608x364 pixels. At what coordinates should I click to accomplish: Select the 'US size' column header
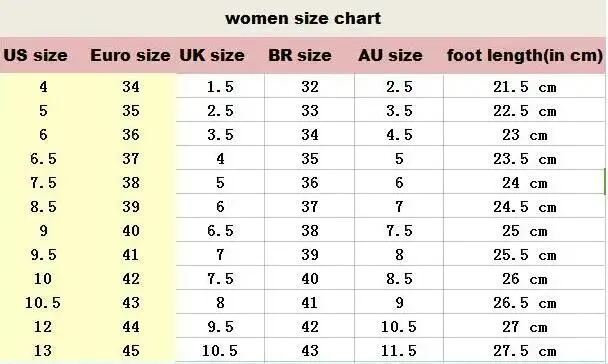(35, 55)
